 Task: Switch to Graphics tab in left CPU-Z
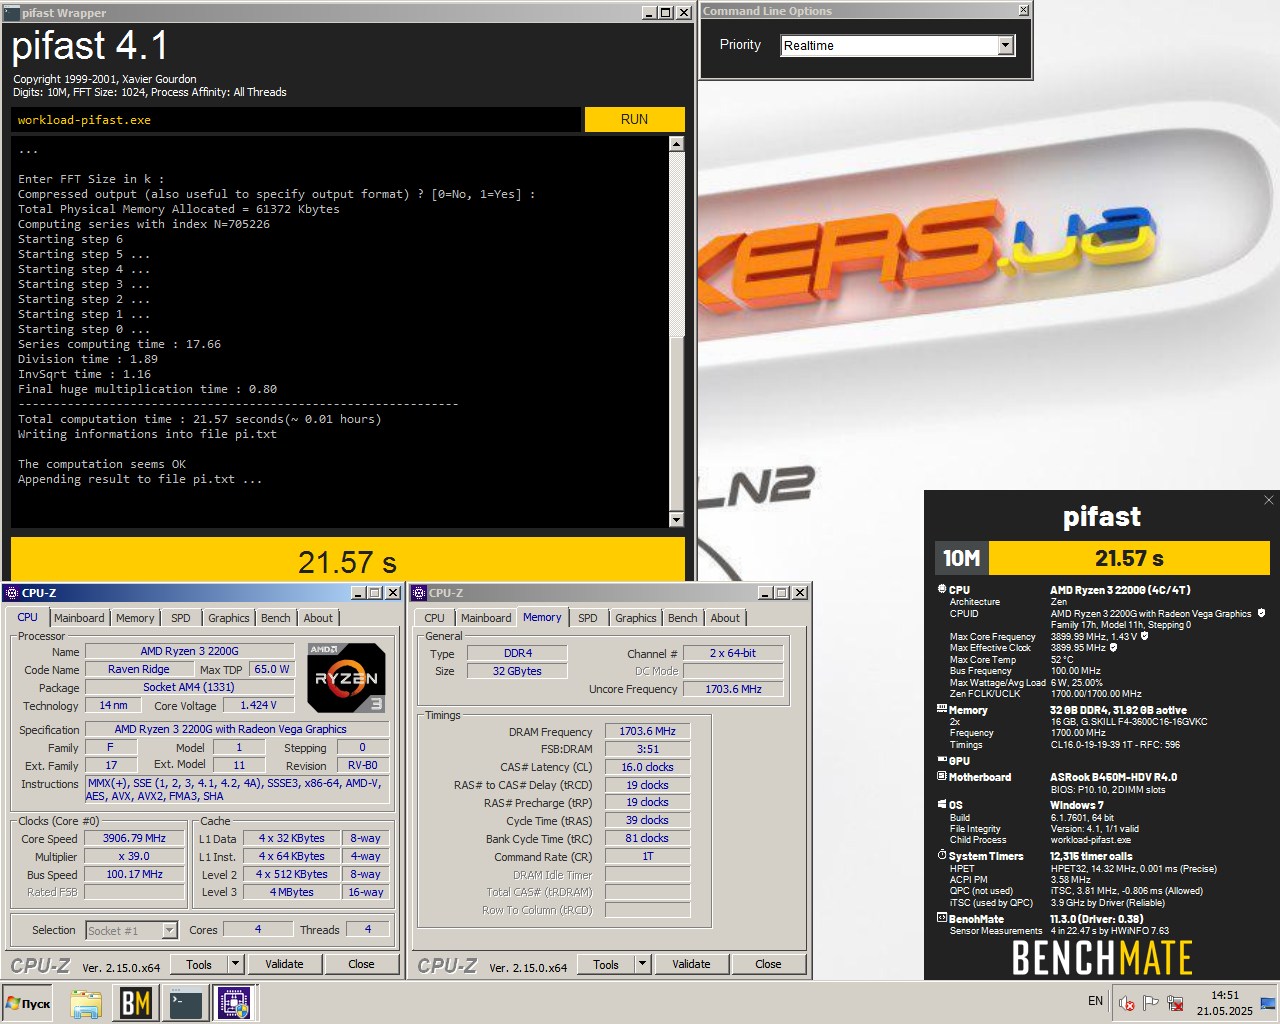coord(229,618)
